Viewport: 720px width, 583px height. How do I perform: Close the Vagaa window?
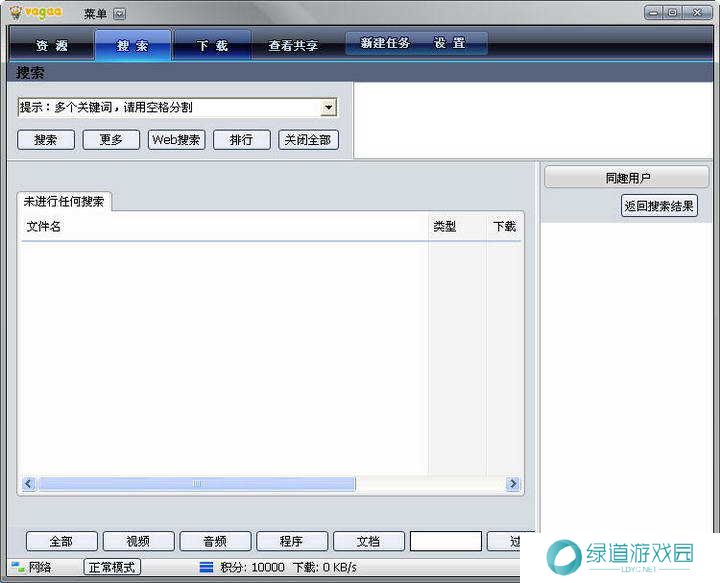click(x=697, y=13)
